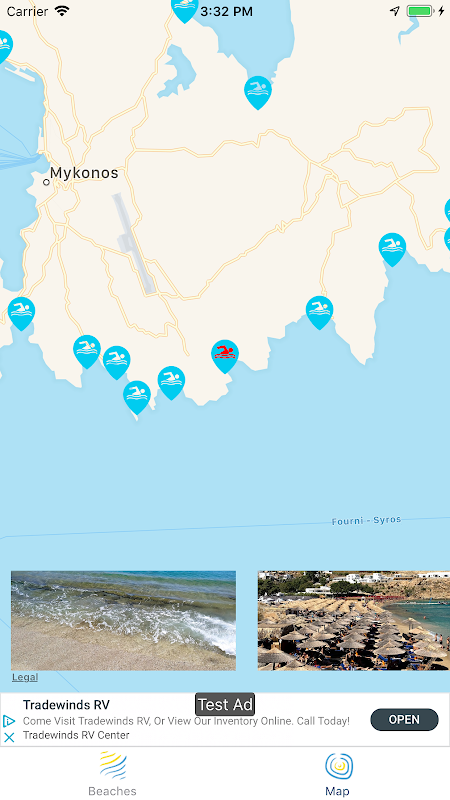
Task: Select the Map tab
Action: point(337,773)
